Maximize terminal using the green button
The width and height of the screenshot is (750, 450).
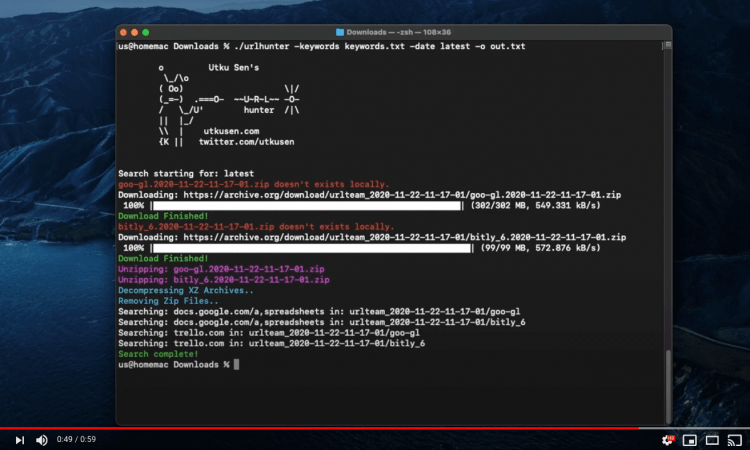pos(145,32)
